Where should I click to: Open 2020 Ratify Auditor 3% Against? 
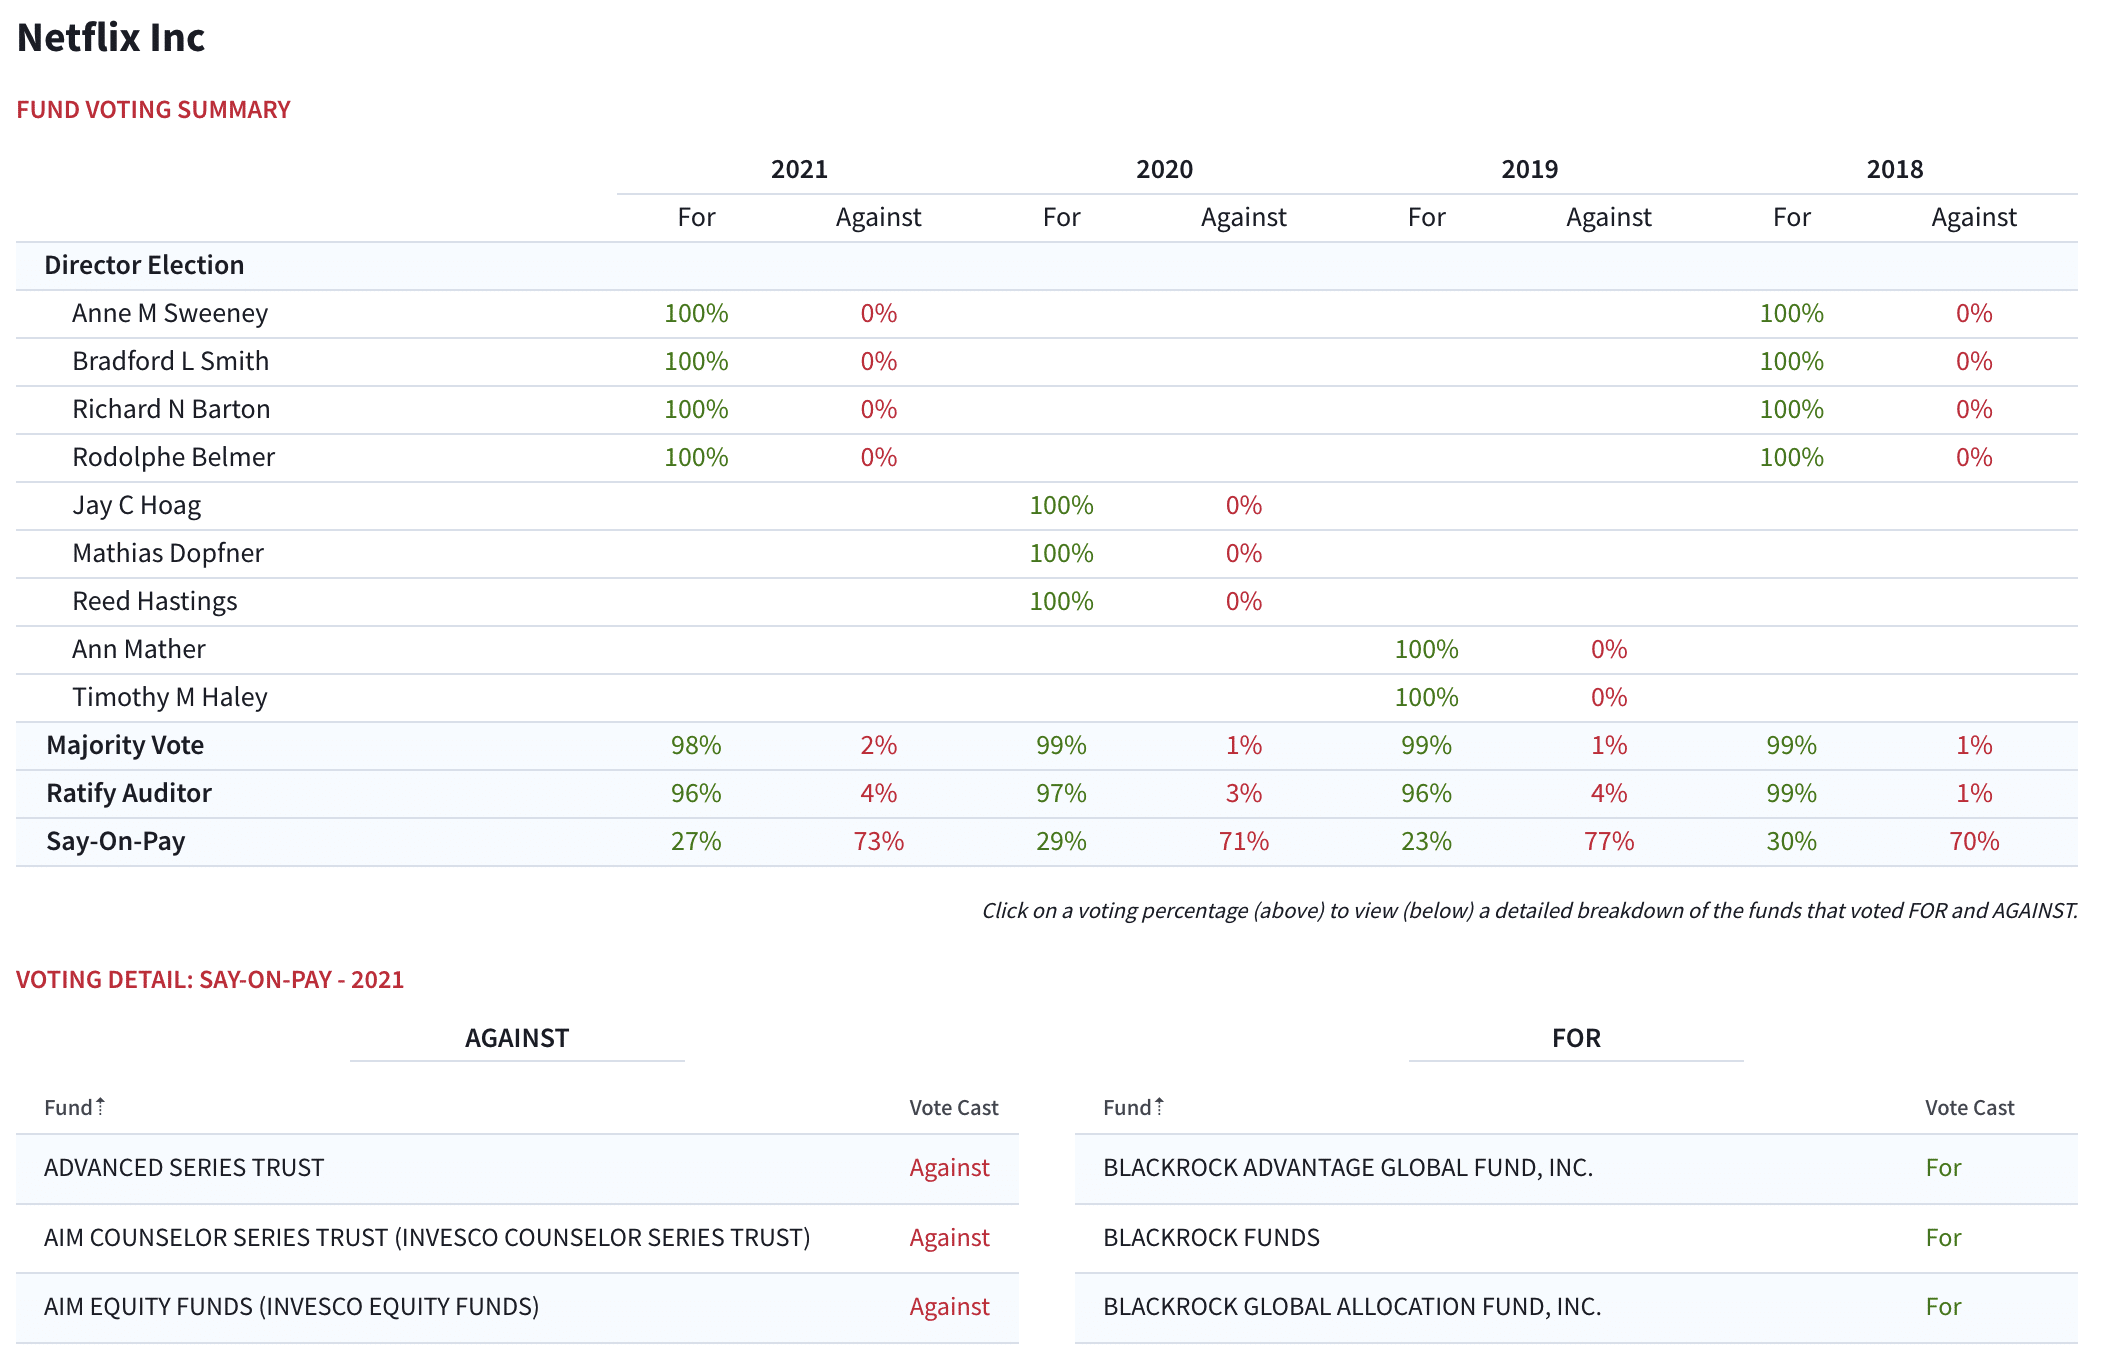click(x=1244, y=793)
